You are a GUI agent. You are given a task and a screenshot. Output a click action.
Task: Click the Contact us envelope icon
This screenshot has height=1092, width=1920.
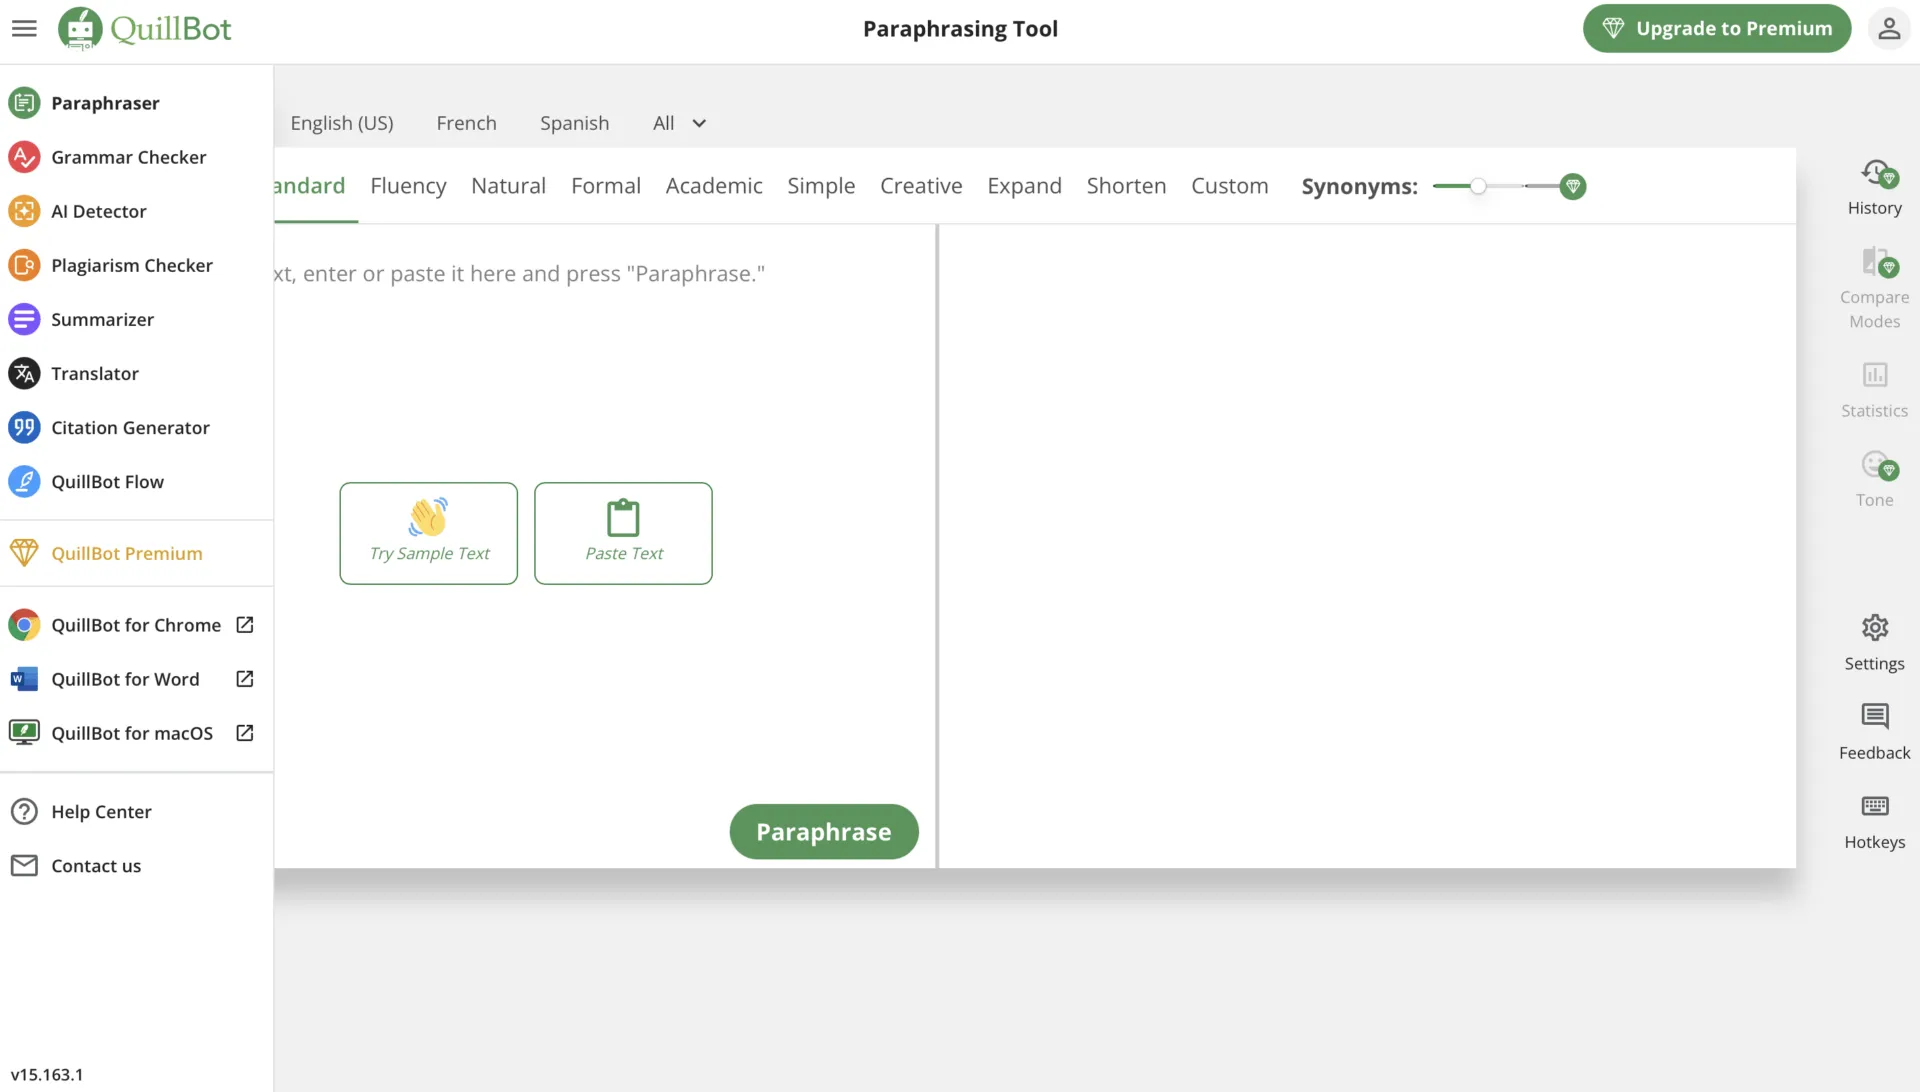pos(24,865)
